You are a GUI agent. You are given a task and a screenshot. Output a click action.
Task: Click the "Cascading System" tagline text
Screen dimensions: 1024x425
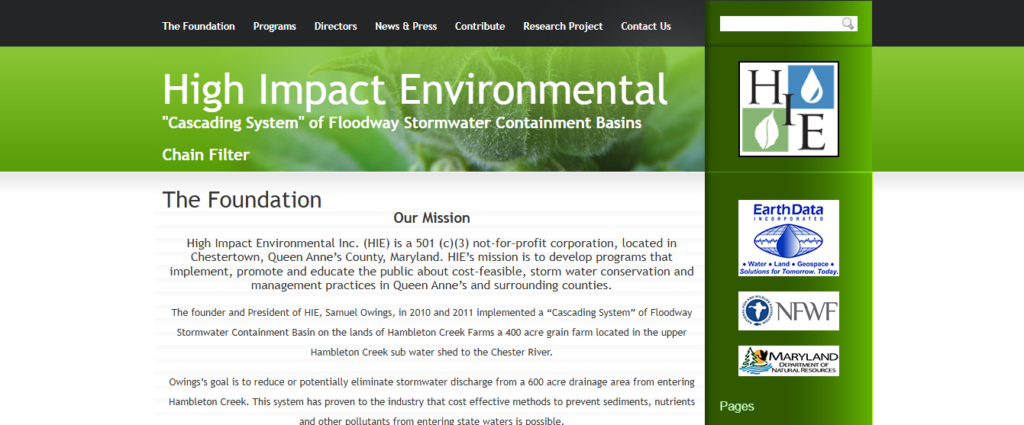click(401, 123)
